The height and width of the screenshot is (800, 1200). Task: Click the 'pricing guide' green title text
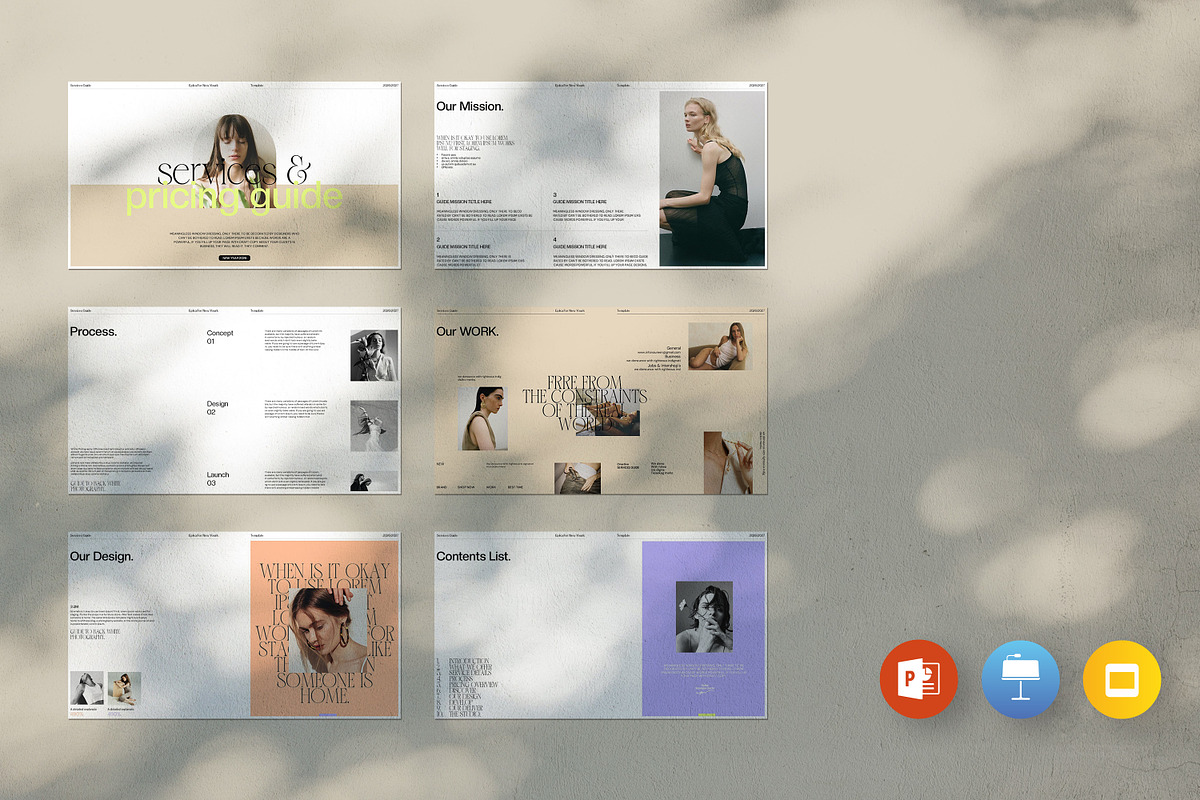(x=234, y=198)
